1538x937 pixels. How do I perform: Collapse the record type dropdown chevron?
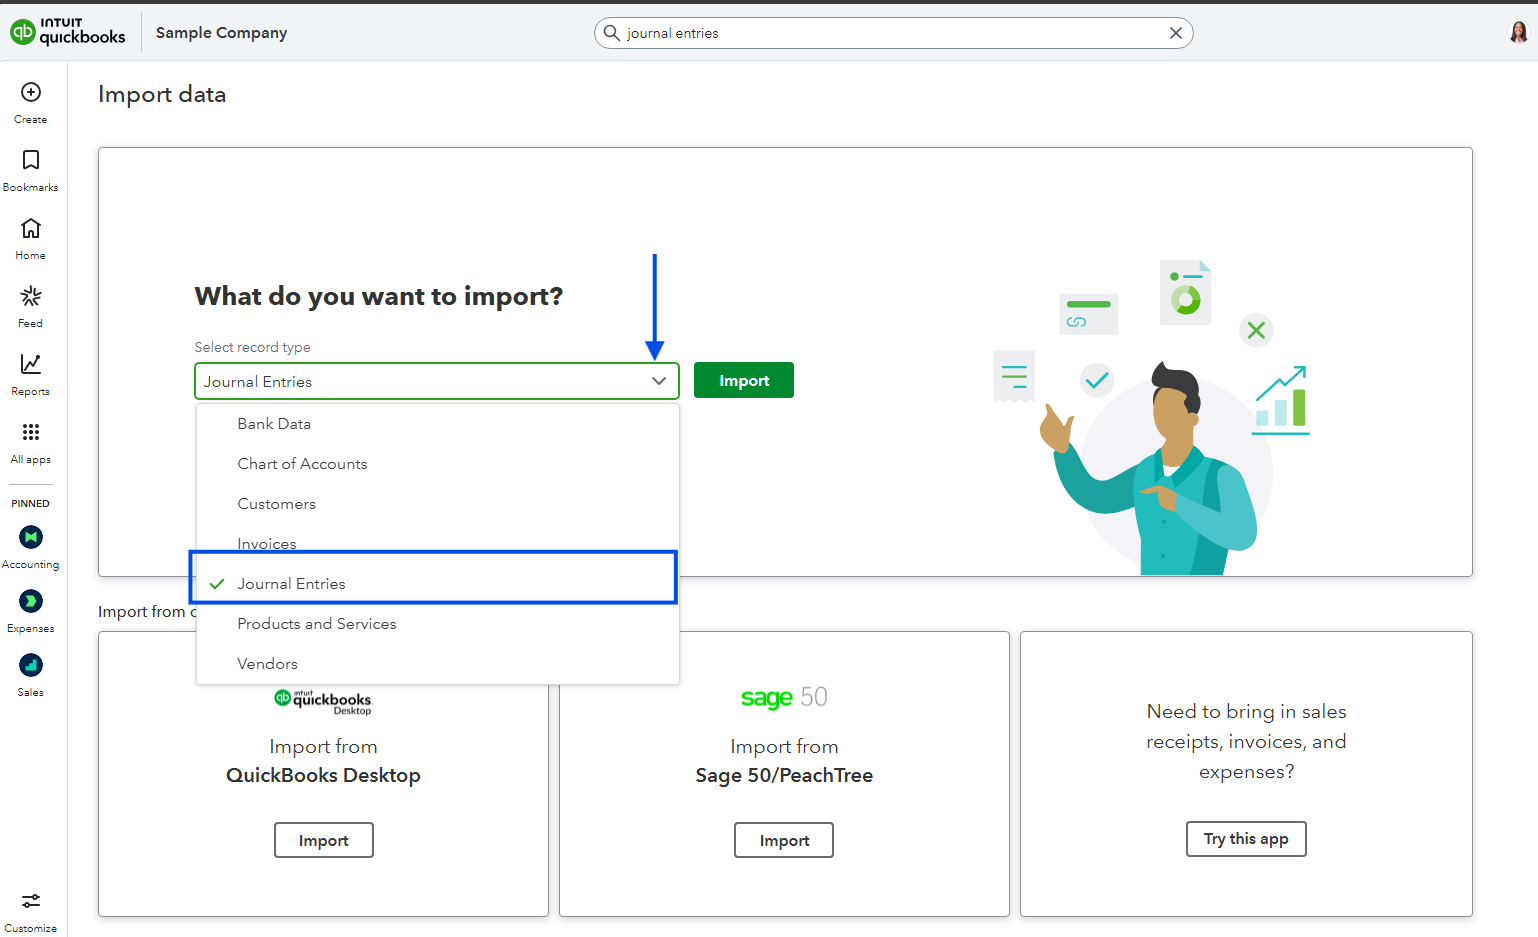coord(659,381)
